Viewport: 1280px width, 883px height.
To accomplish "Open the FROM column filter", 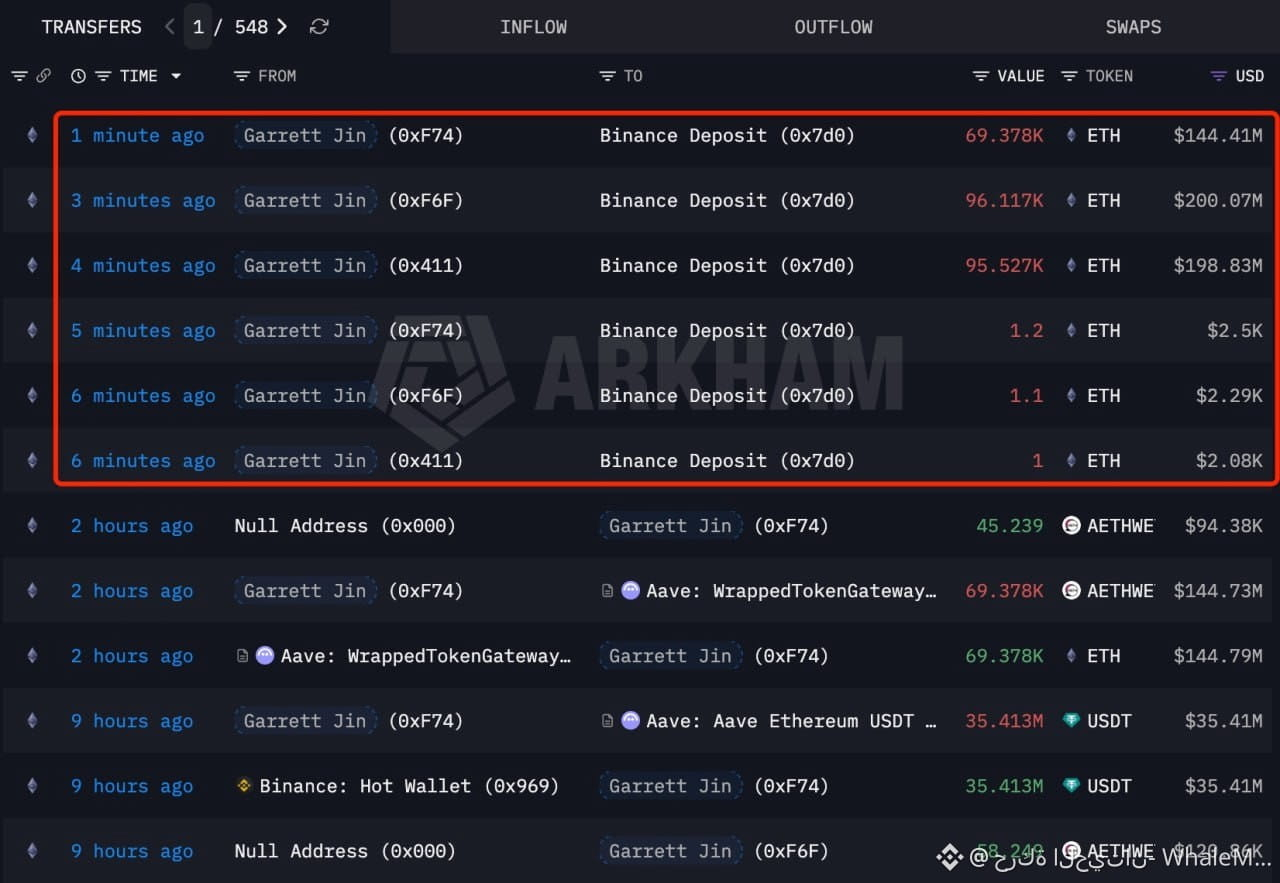I will point(241,76).
